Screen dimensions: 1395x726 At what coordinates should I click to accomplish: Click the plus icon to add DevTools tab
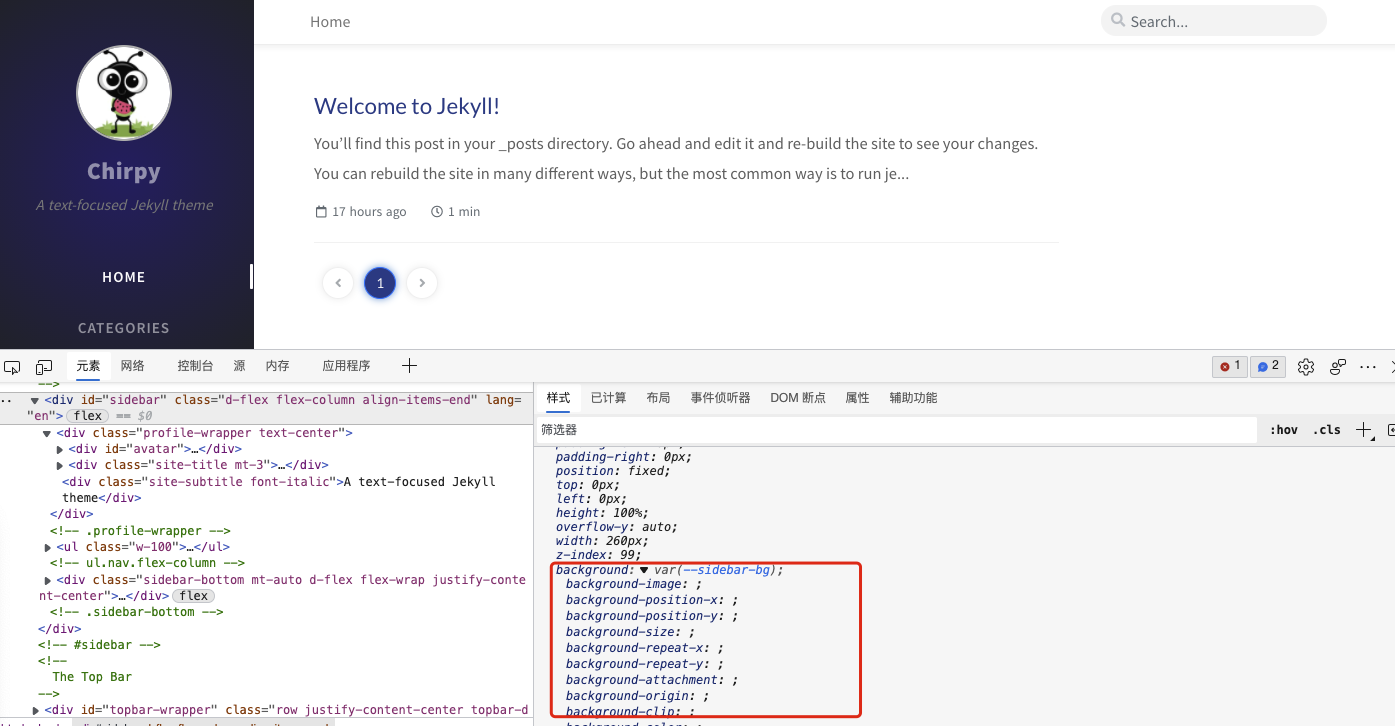pos(408,366)
